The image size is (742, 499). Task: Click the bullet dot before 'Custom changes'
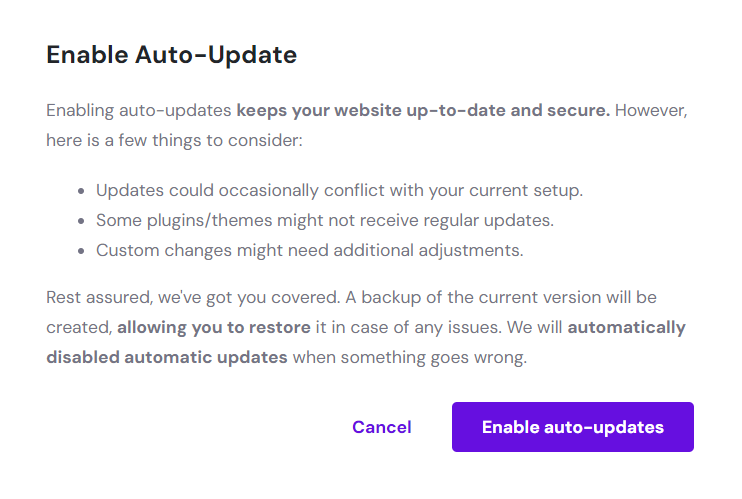coord(81,250)
